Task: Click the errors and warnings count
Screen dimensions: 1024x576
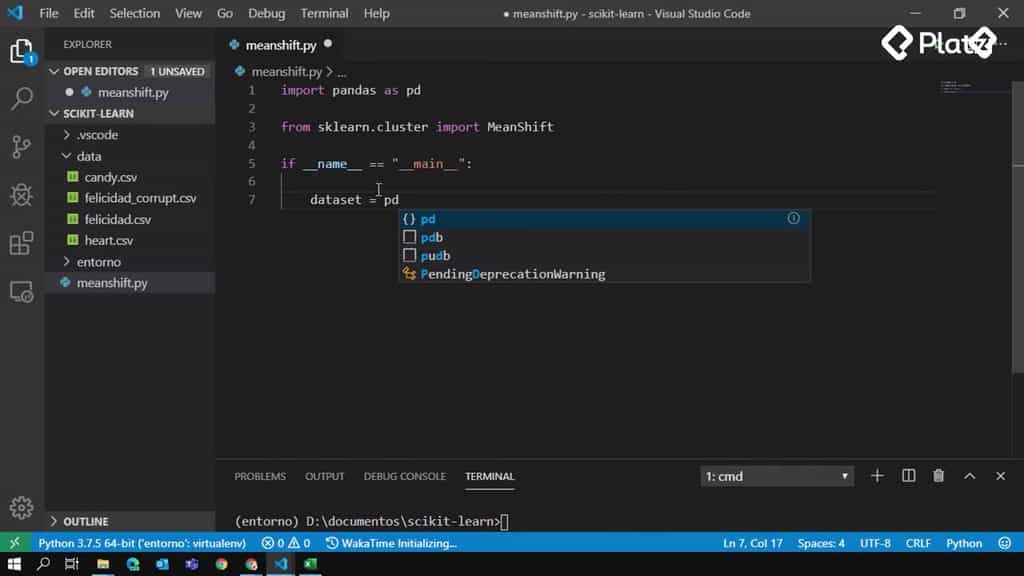Action: click(285, 543)
